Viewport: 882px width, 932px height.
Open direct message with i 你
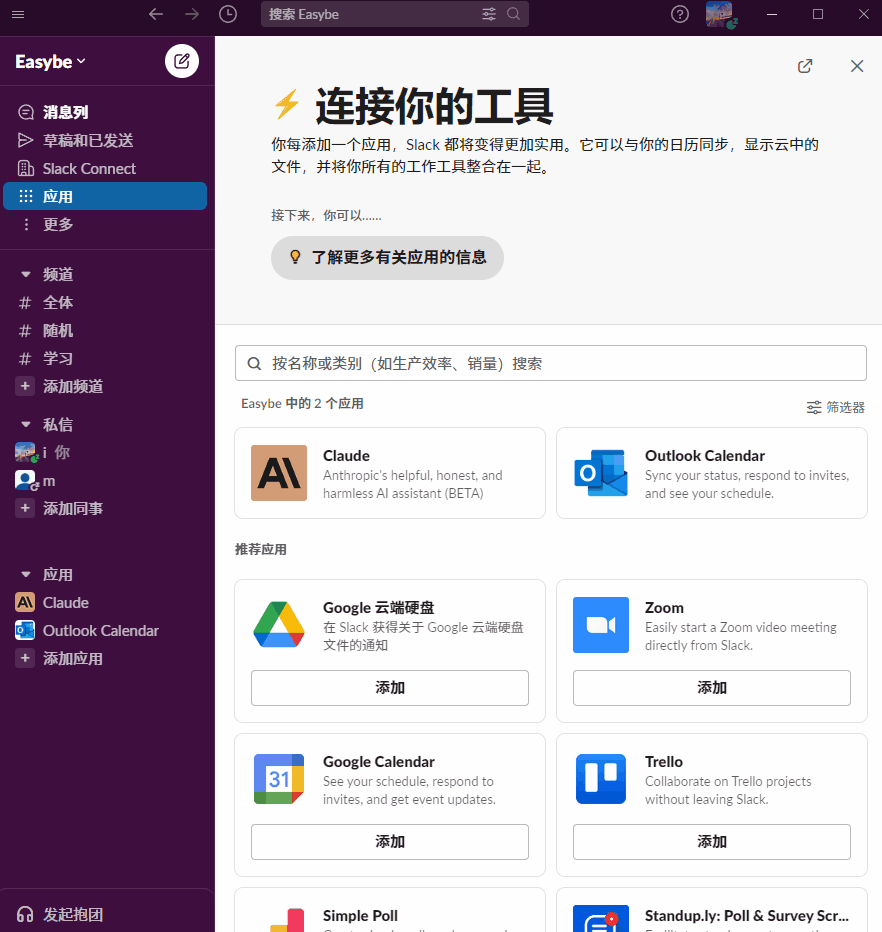(105, 452)
